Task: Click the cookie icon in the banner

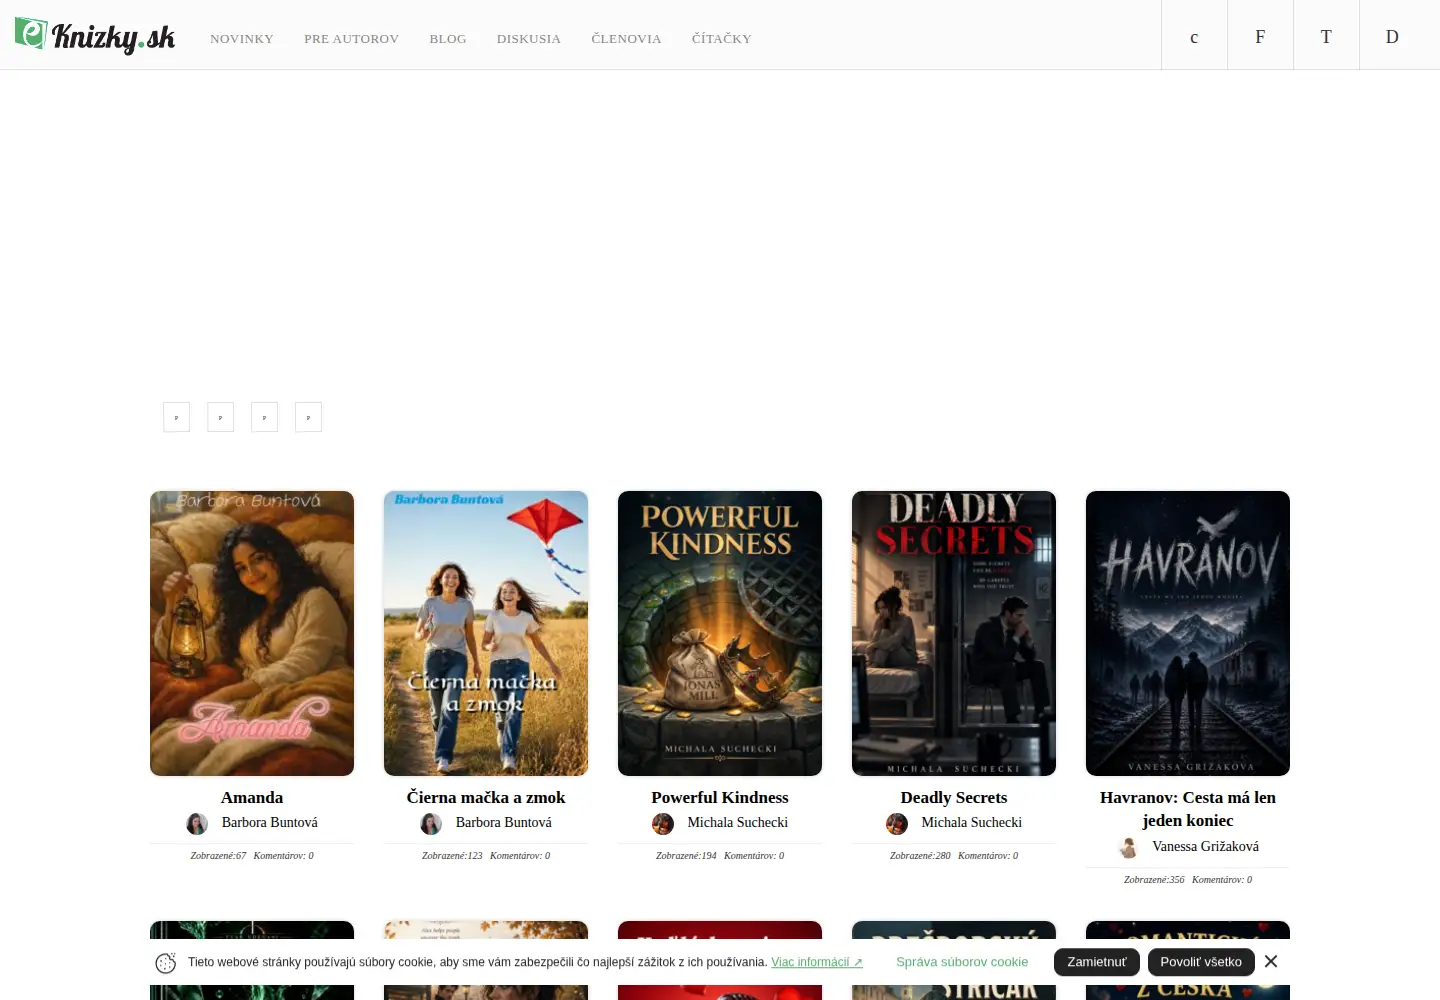Action: click(x=166, y=963)
